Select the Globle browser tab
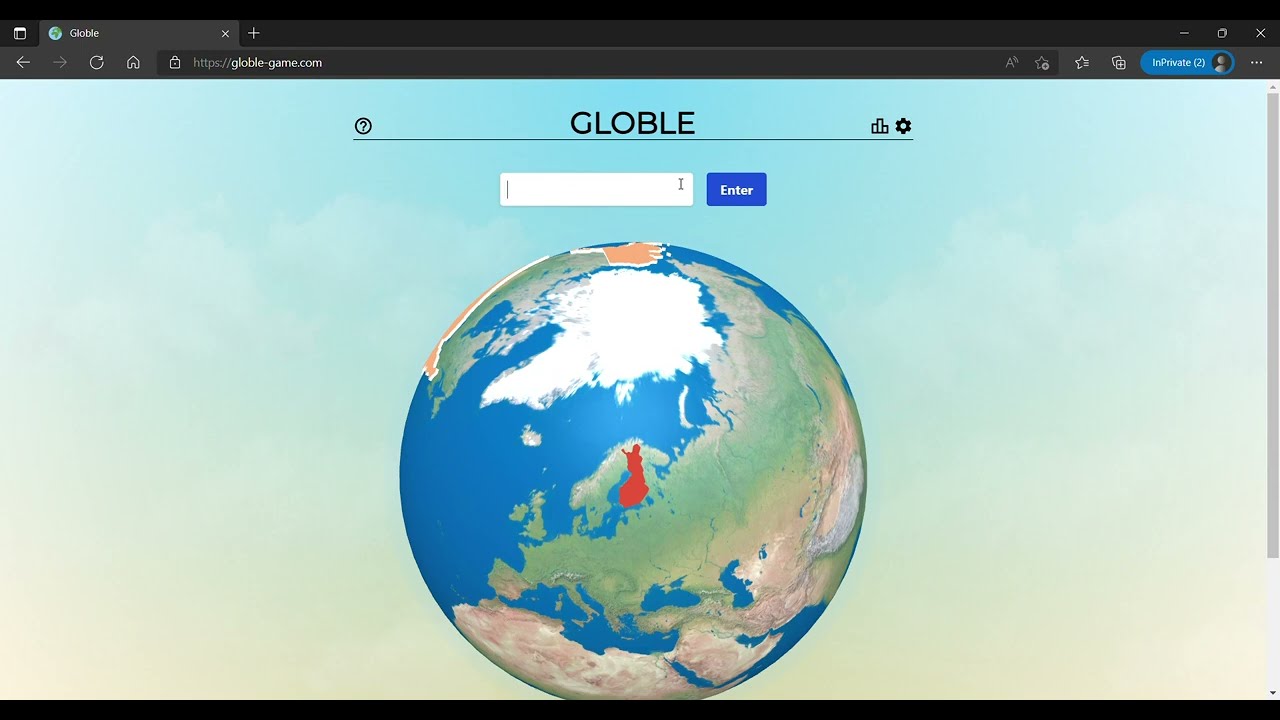Screen dimensions: 1280x720 [x=139, y=33]
